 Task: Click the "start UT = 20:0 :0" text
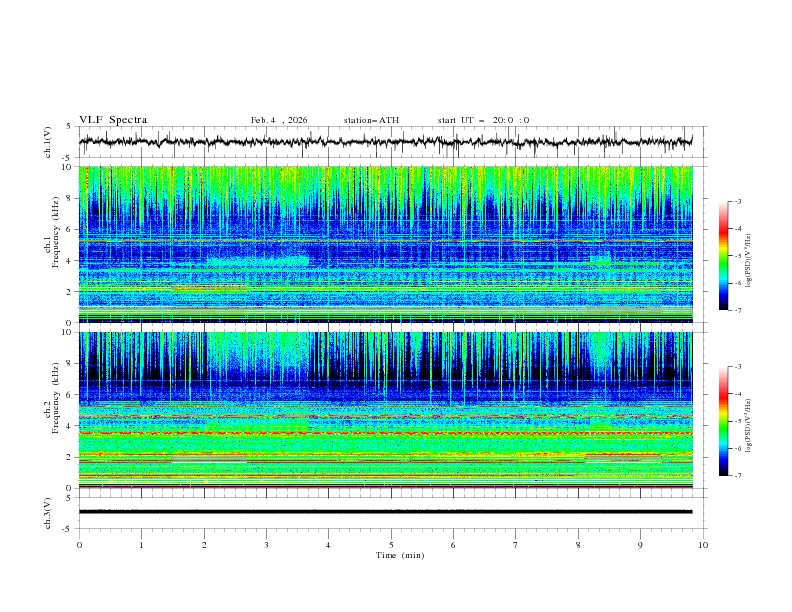pyautogui.click(x=483, y=120)
